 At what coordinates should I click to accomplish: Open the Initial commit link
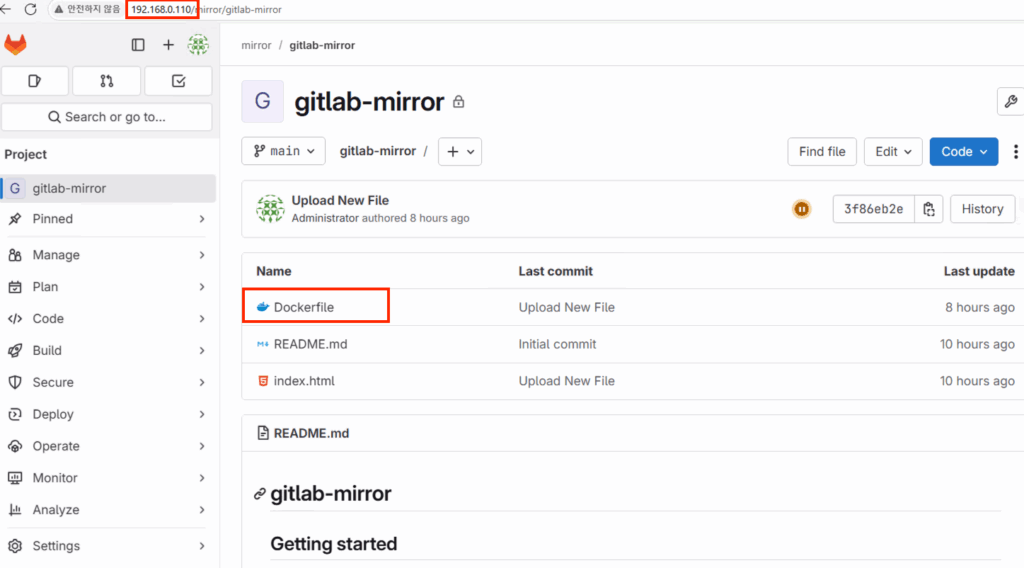pos(557,344)
